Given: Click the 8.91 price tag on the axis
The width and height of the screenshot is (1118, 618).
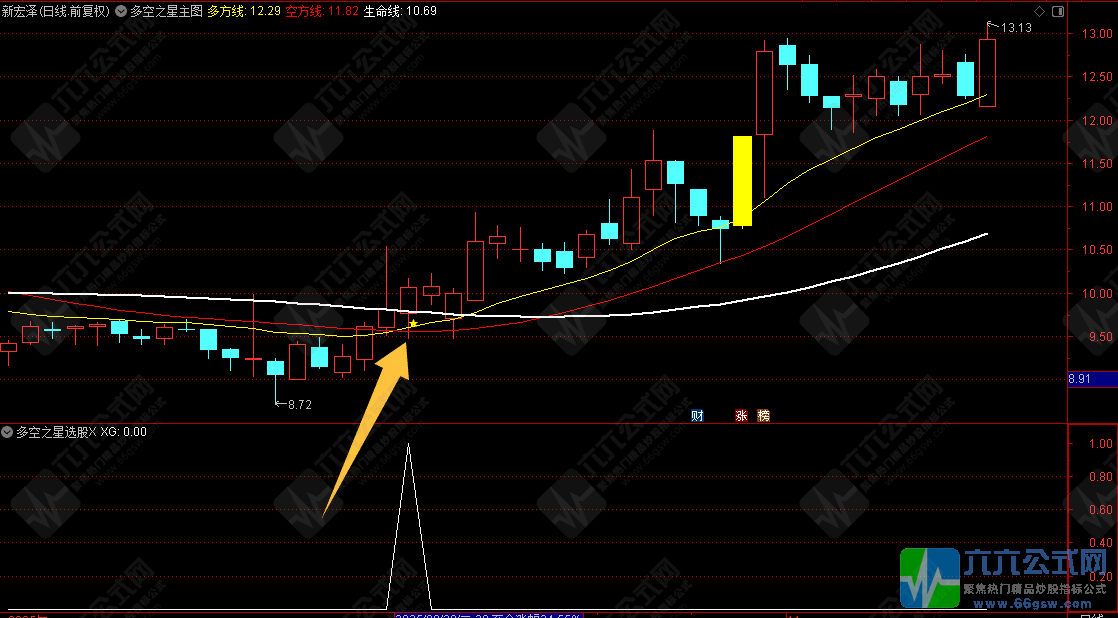Looking at the screenshot, I should point(1078,379).
